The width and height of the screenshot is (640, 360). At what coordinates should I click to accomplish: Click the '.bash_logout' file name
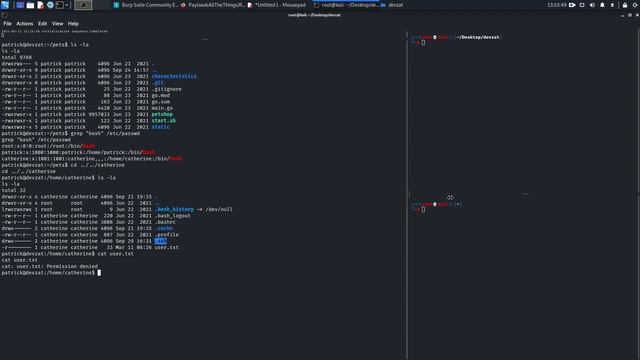[173, 216]
